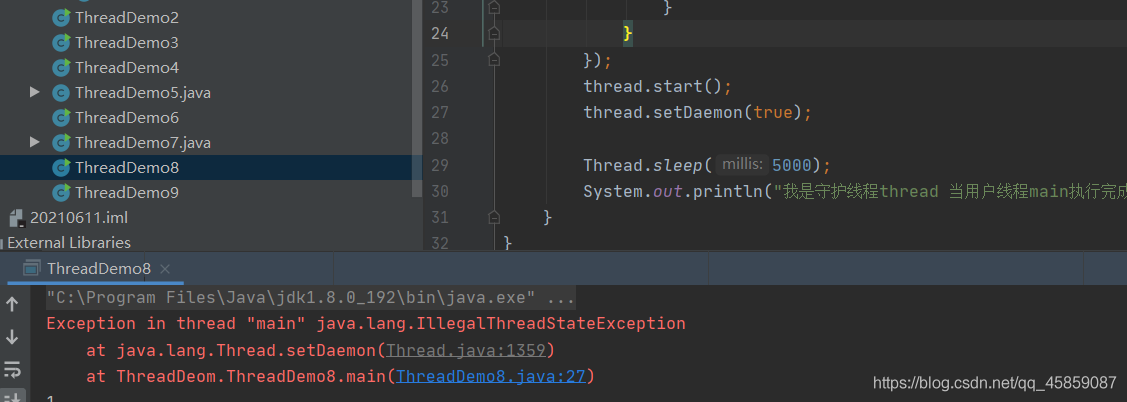Go down the stack trace with down arrow
The image size is (1127, 402).
pos(12,337)
